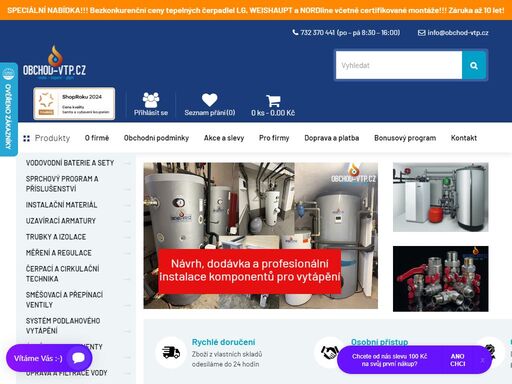Click the heart icon for Seznam přání
The width and height of the screenshot is (512, 384).
point(210,100)
